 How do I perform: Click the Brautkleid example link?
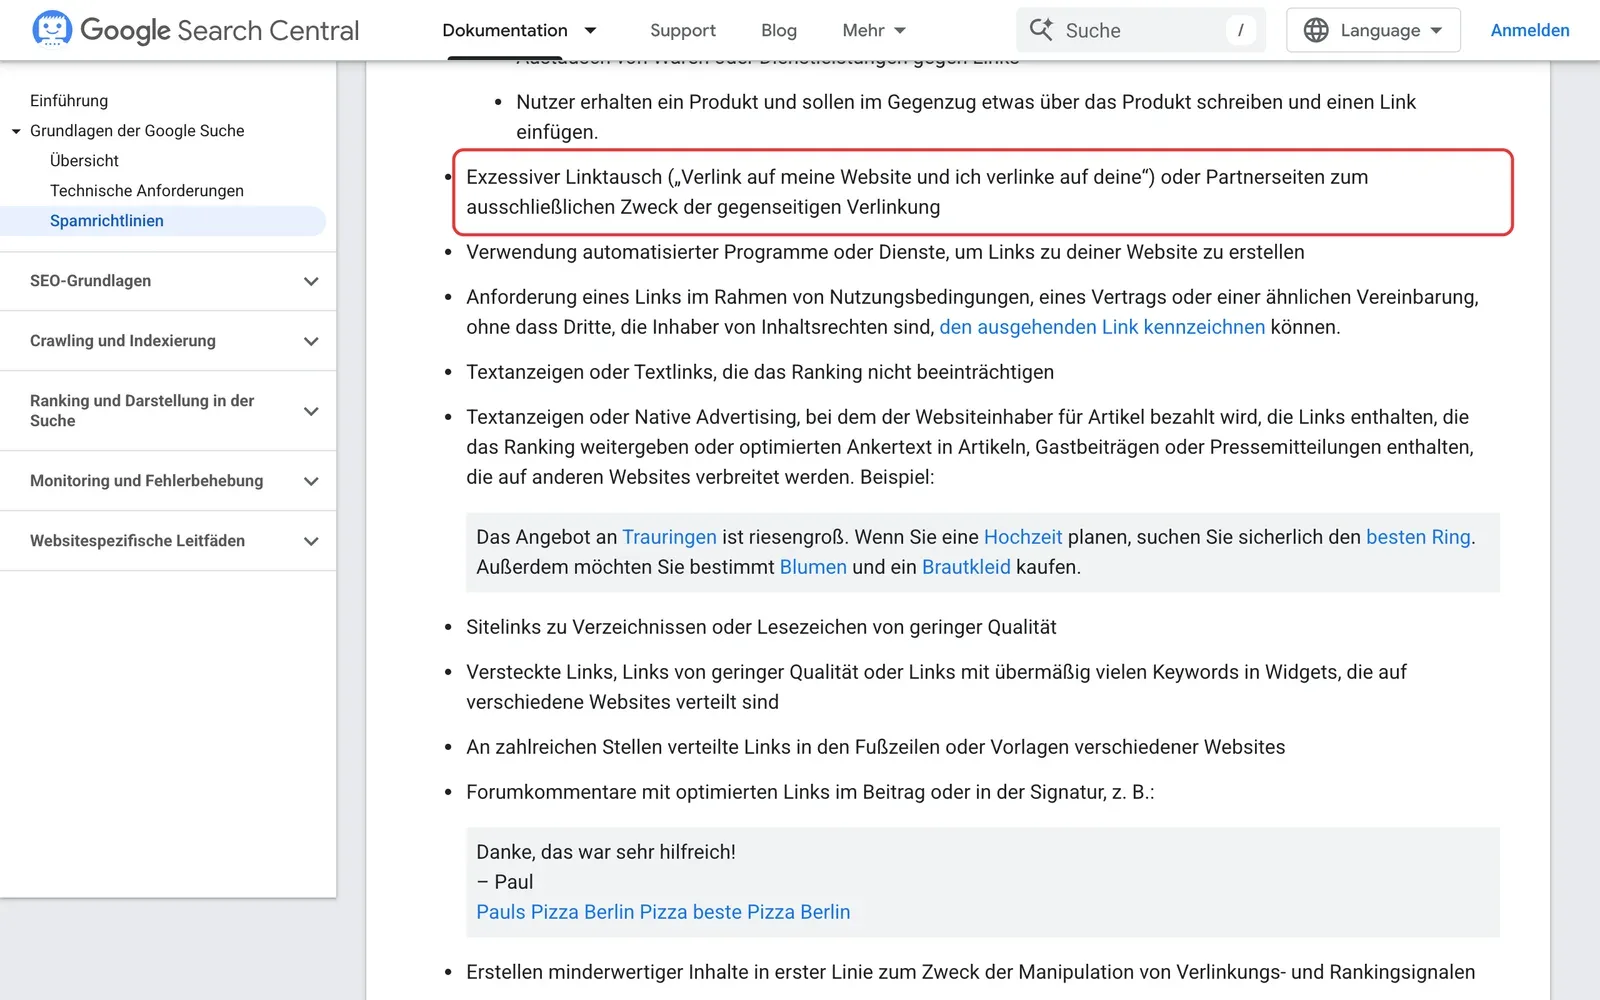coord(966,567)
